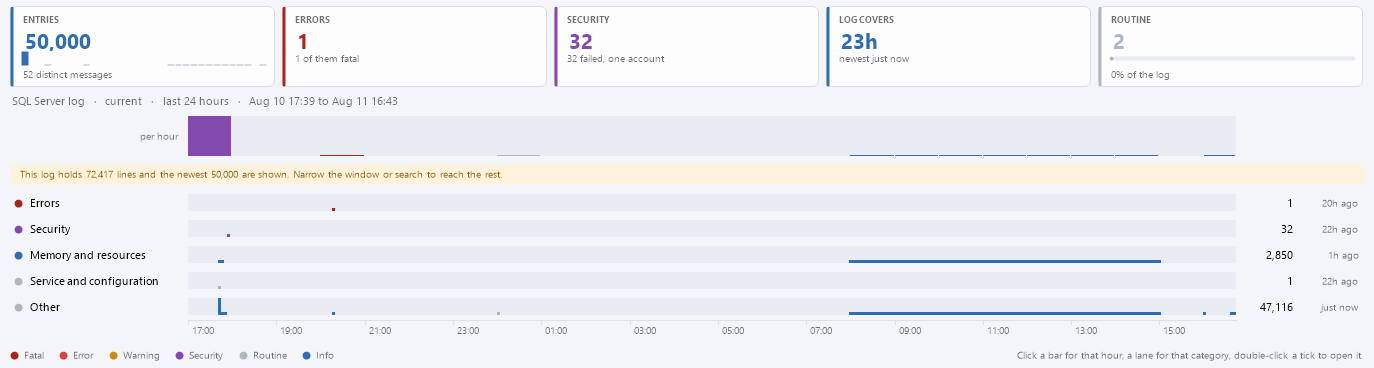Click the hint text about clicking a bar
The height and width of the screenshot is (368, 1374).
(1189, 356)
